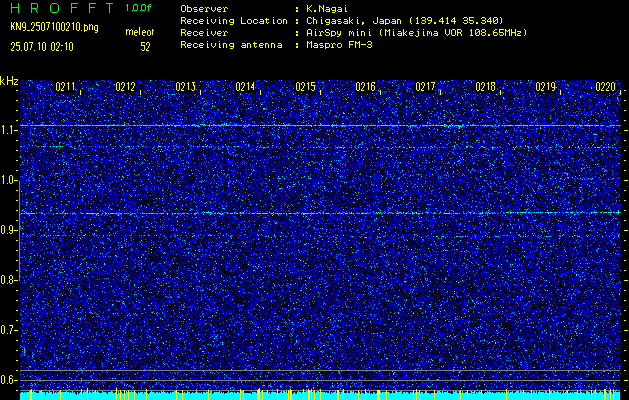
Task: Click the Receiver label
Action: [x=204, y=33]
